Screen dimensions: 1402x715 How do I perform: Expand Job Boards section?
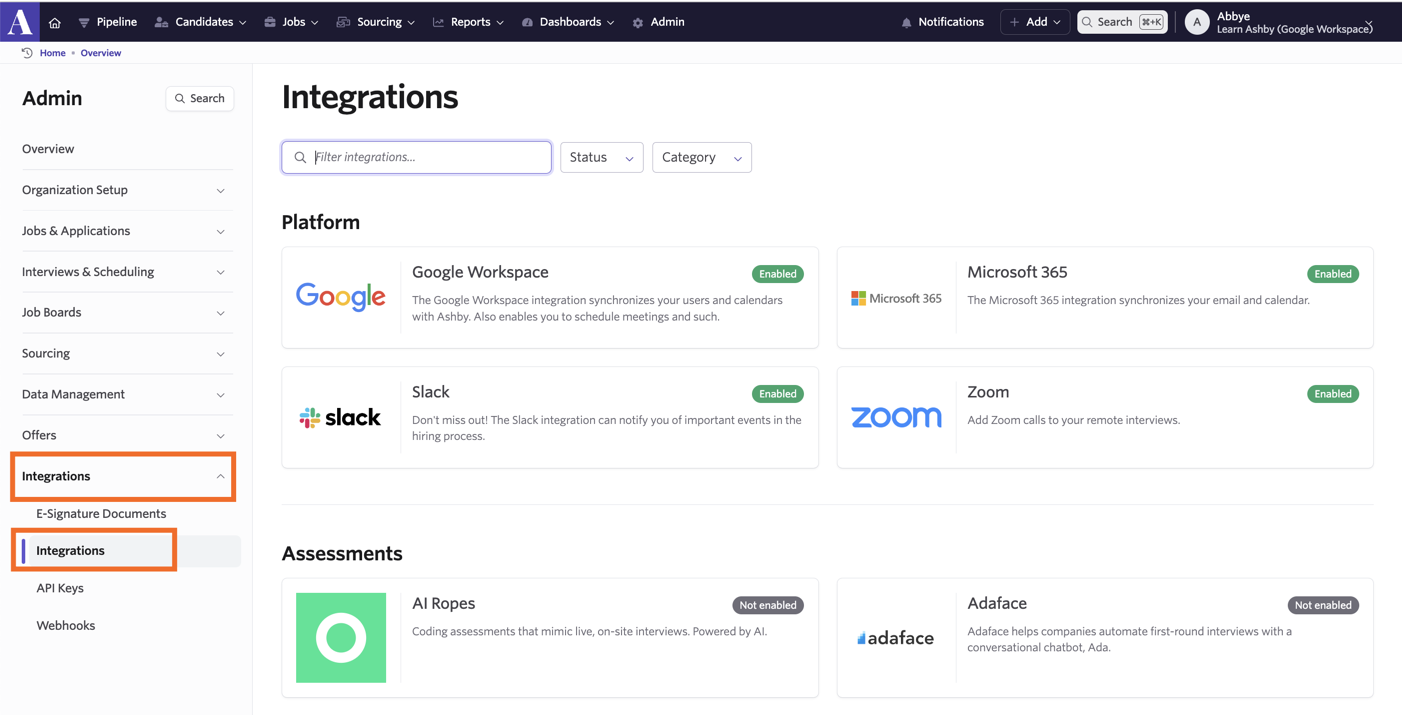tap(125, 313)
